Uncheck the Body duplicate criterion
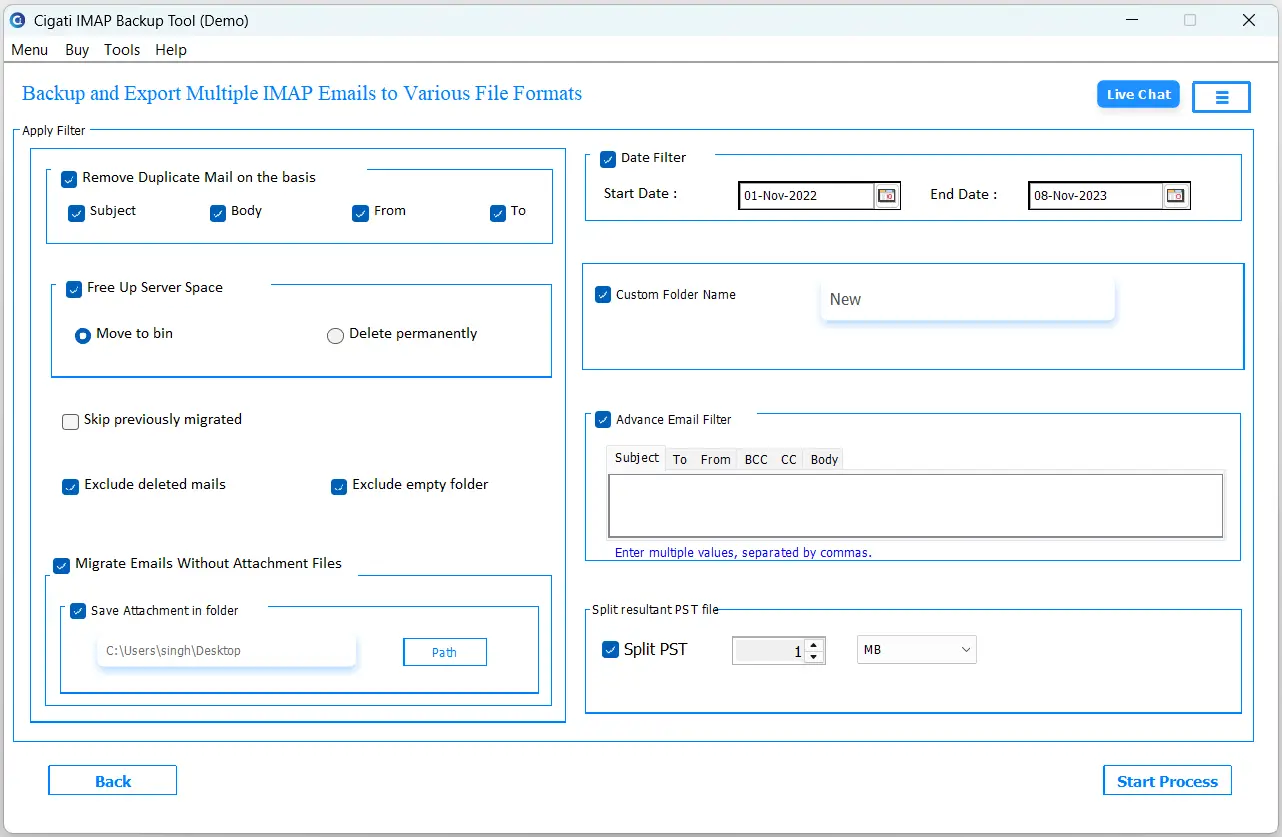Screen dimensions: 1282x837 tap(218, 213)
